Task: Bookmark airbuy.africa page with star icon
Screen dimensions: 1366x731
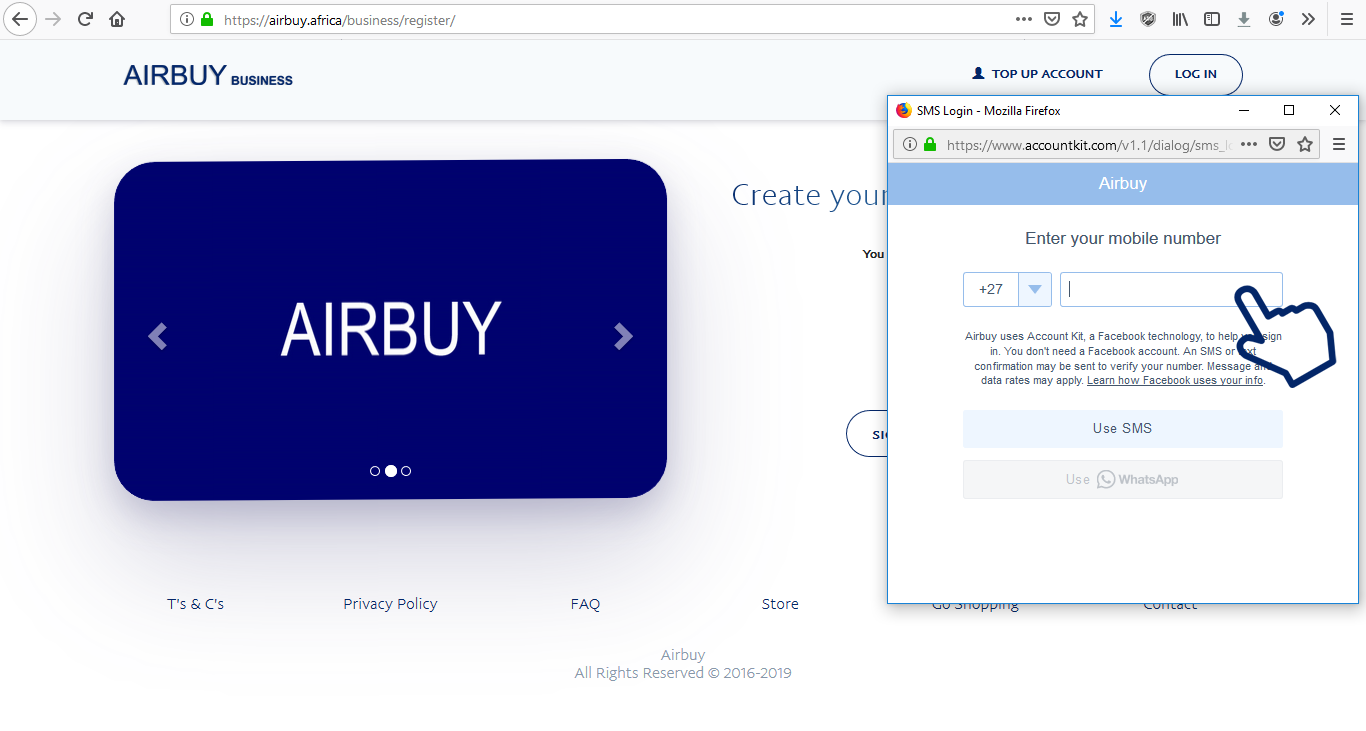Action: [x=1080, y=19]
